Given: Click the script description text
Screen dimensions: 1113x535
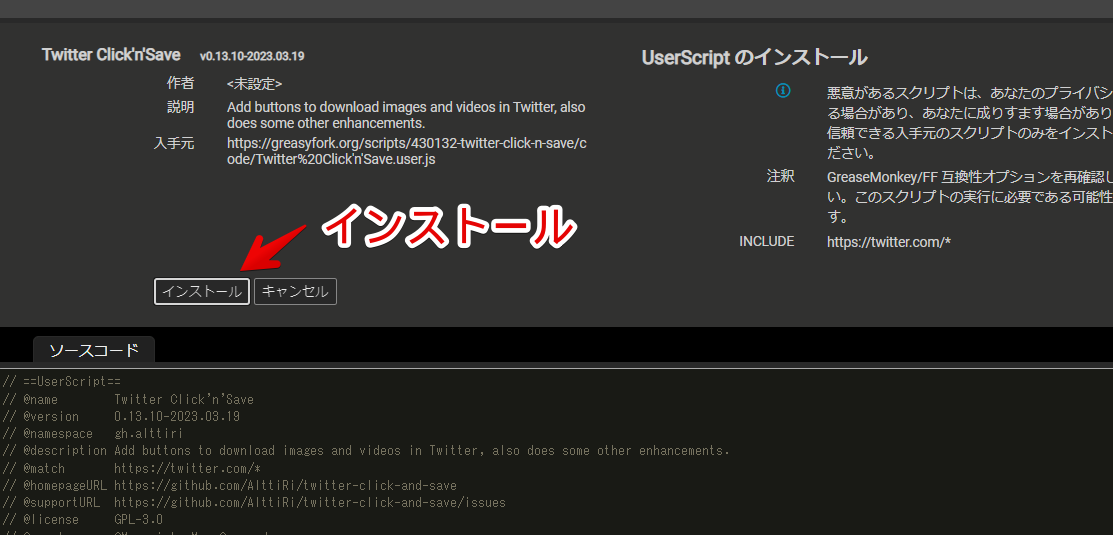Looking at the screenshot, I should click(x=406, y=115).
